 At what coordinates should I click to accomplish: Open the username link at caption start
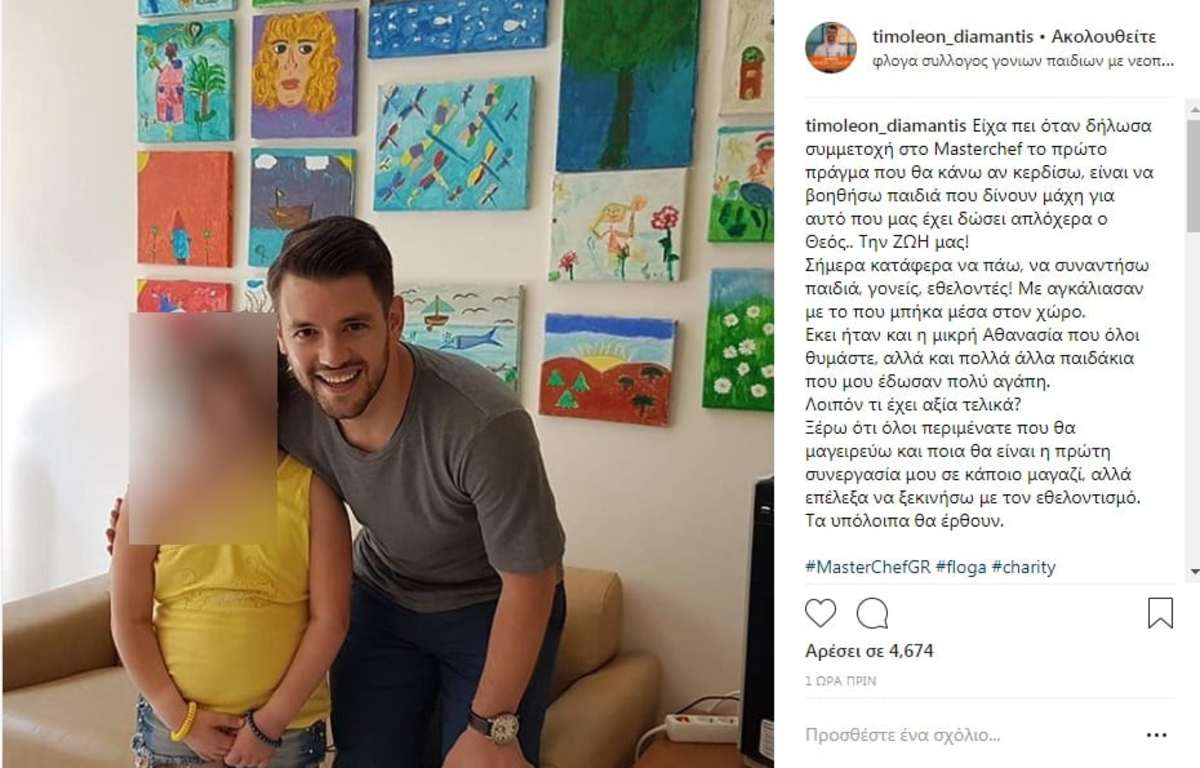click(886, 126)
